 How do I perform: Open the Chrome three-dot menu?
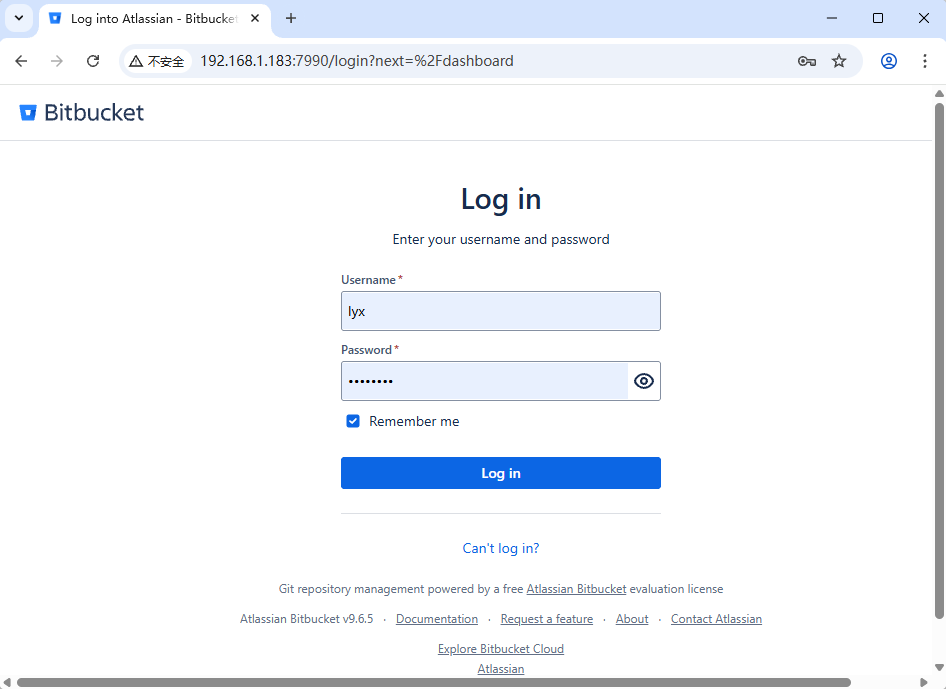(925, 61)
